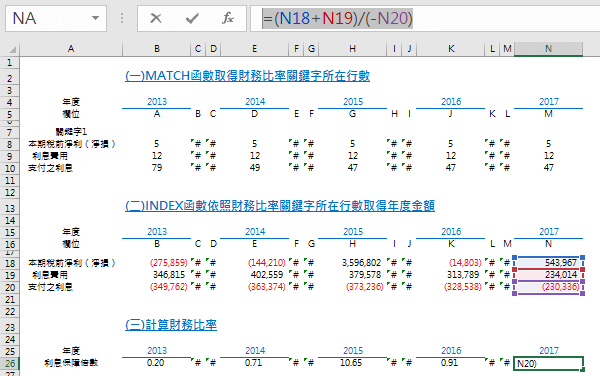Click the 0.20 ratio cell in row 26
The height and width of the screenshot is (376, 600).
point(157,363)
